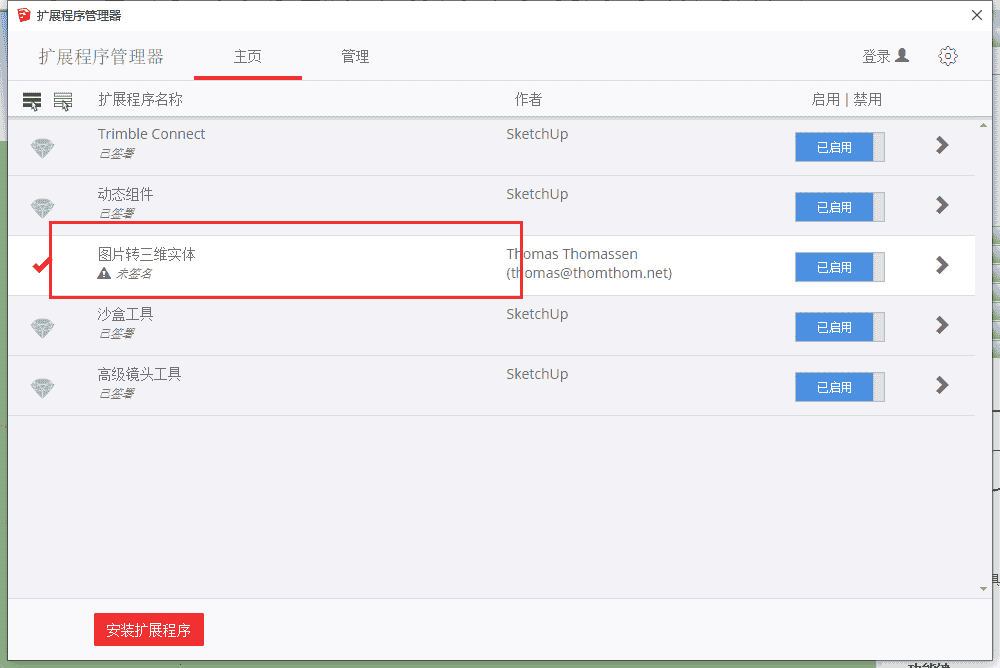Viewport: 1000px width, 668px height.
Task: Select the 高级镜头工具 gem icon
Action: 42,388
